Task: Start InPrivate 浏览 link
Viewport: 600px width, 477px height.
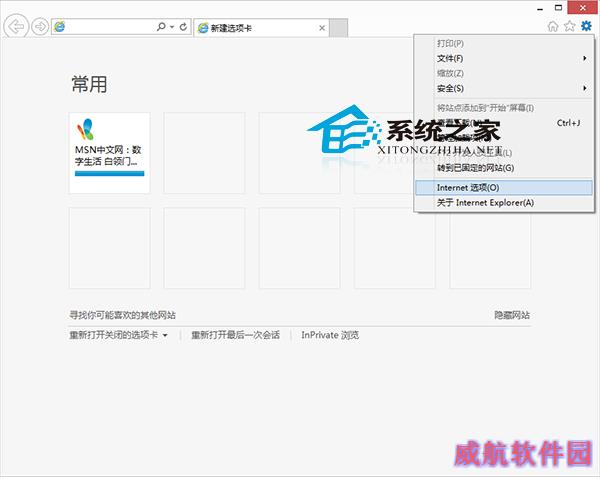Action: [x=330, y=335]
